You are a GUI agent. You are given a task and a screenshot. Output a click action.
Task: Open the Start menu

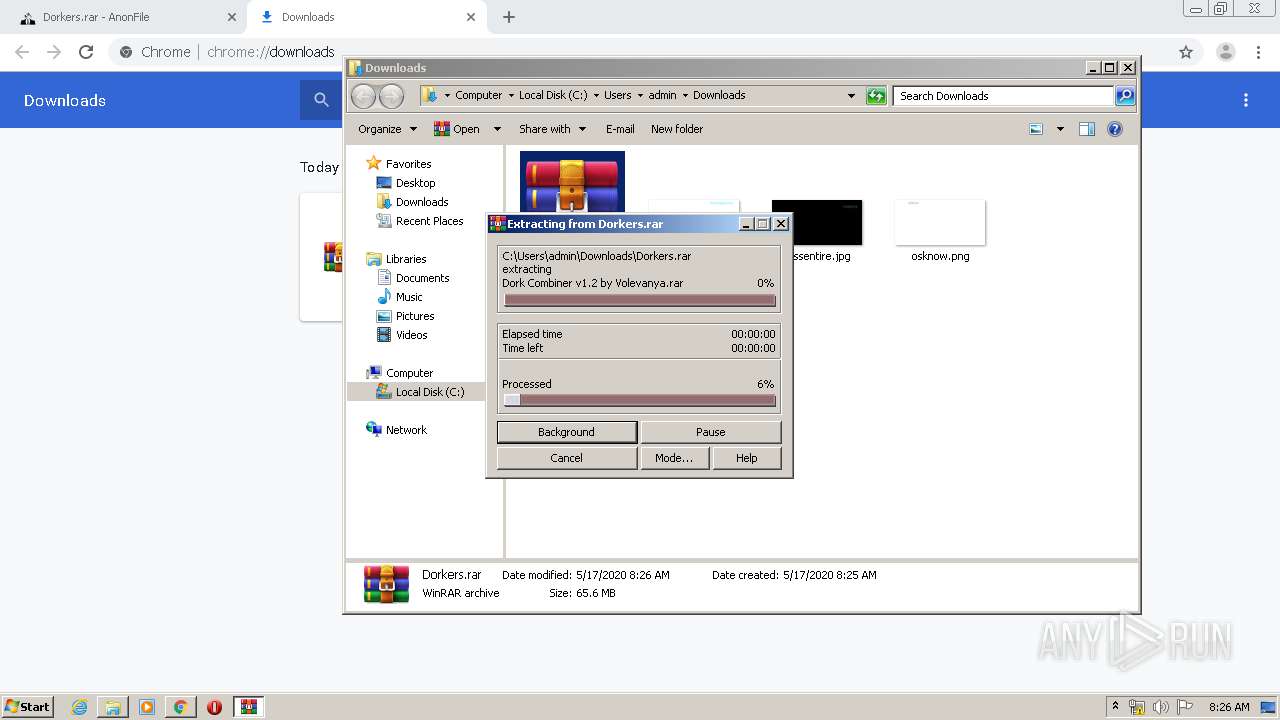(x=28, y=707)
